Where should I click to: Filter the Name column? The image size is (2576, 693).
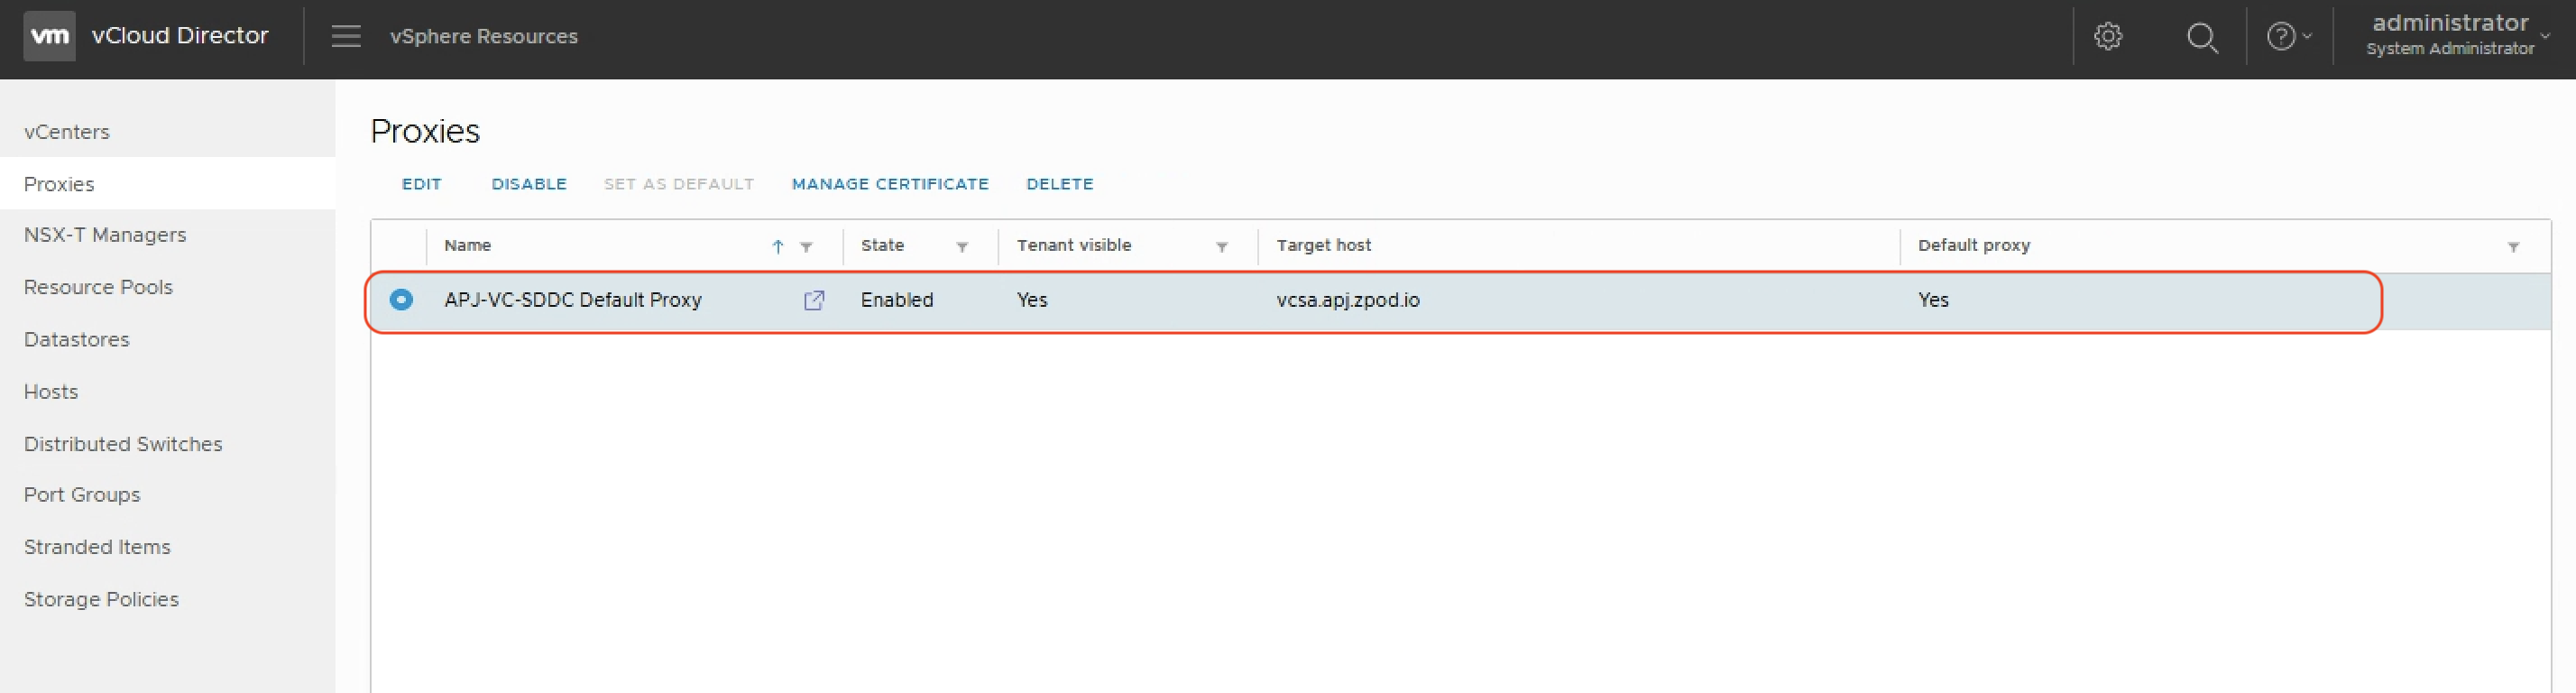pyautogui.click(x=806, y=246)
